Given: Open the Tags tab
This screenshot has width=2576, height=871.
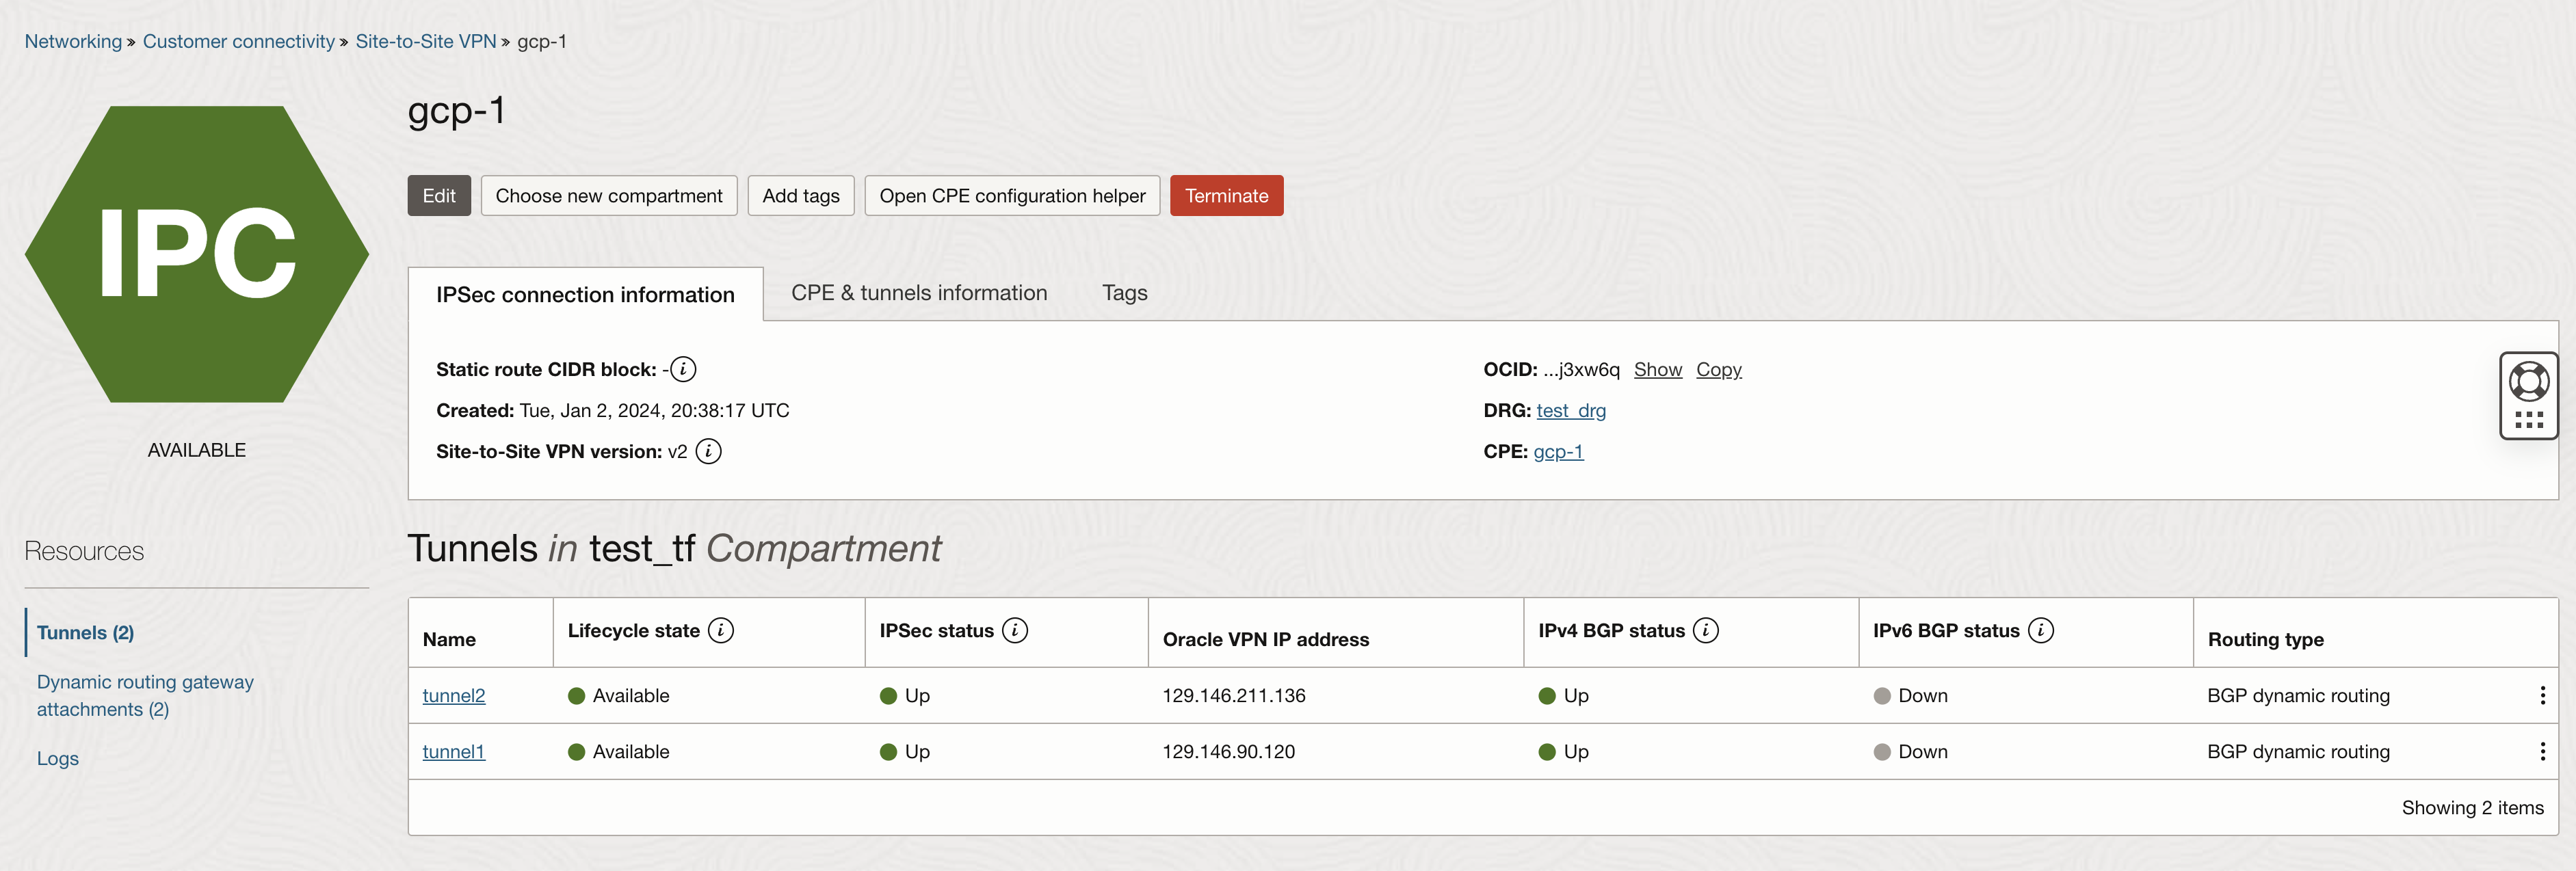Looking at the screenshot, I should coord(1124,293).
